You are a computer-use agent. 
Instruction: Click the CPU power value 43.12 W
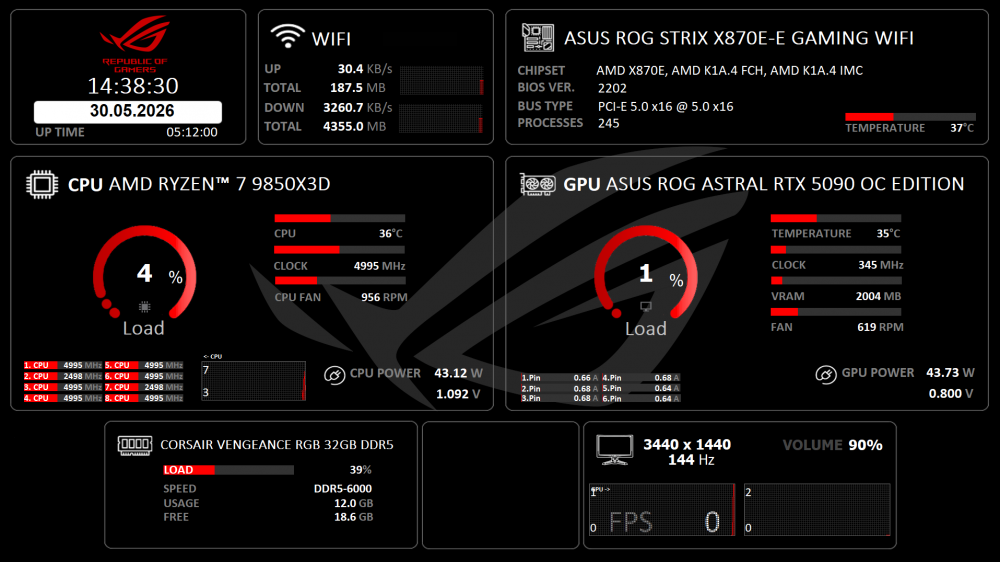point(458,373)
